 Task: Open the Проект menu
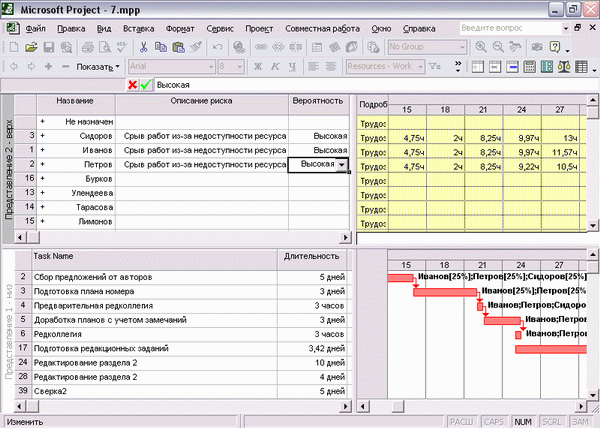[259, 29]
